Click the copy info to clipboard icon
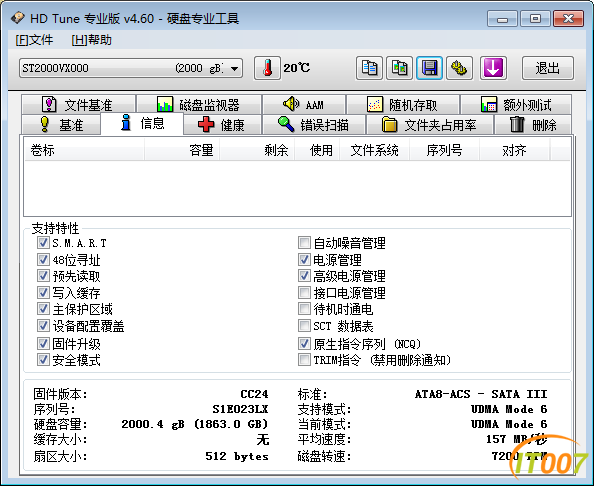Viewport: 594px width, 486px height. (369, 68)
